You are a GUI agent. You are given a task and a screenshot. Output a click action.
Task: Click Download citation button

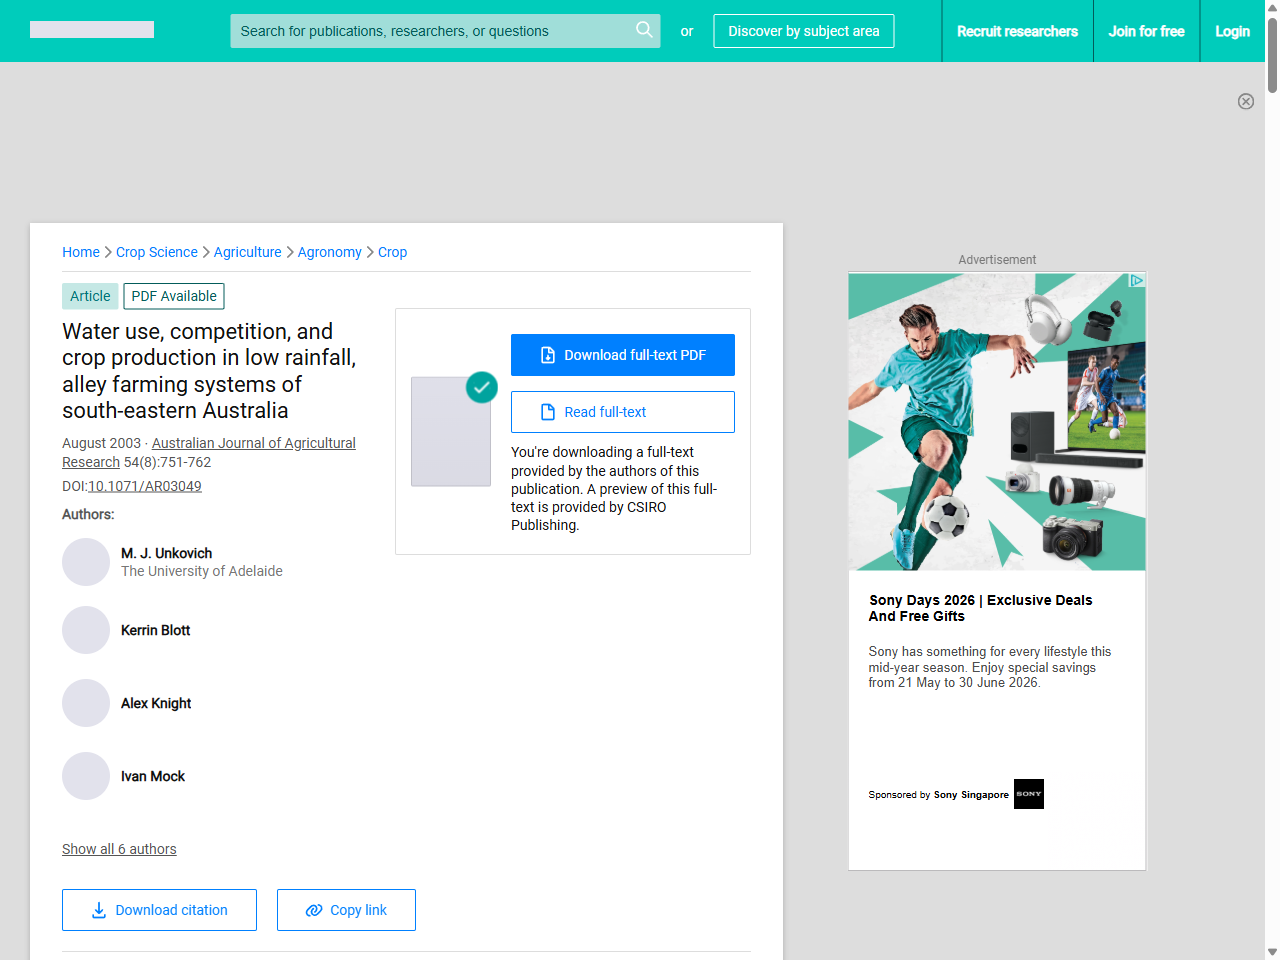(x=159, y=910)
